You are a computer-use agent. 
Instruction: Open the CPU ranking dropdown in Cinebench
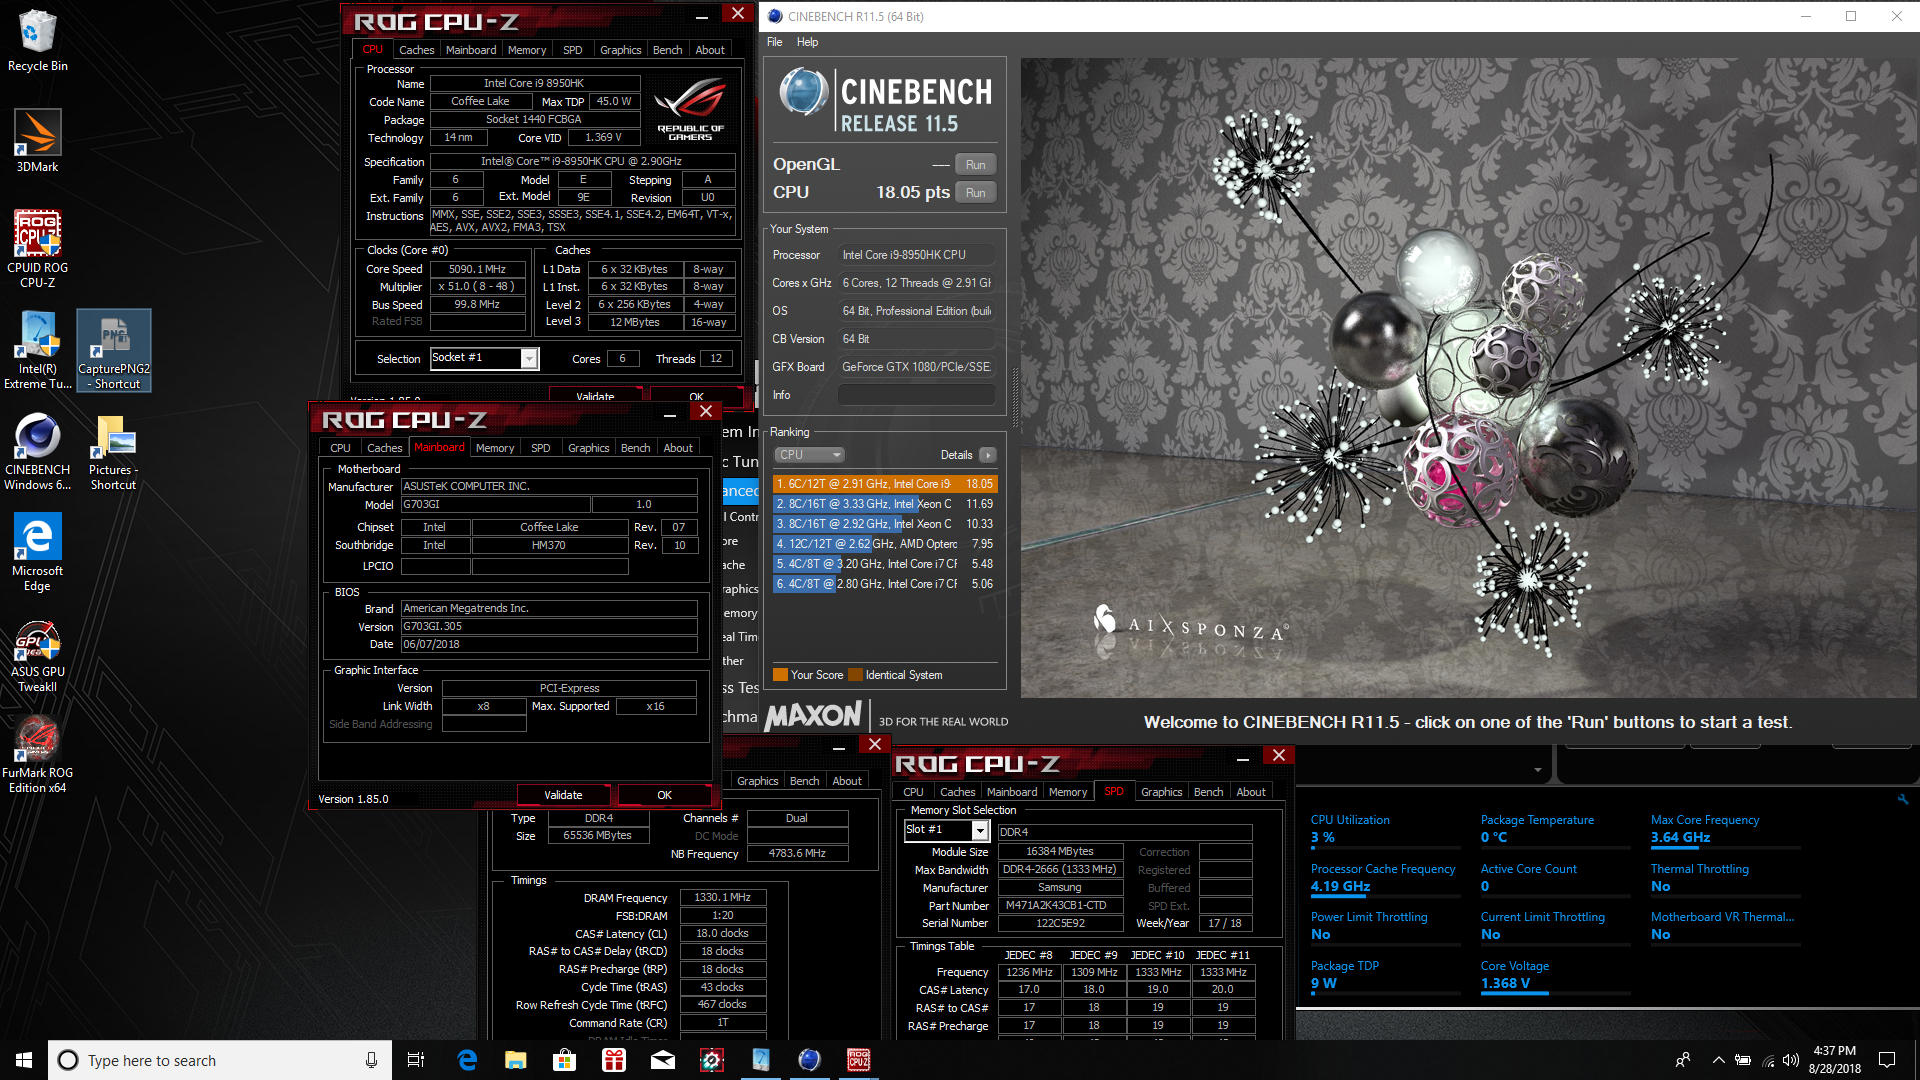point(809,455)
